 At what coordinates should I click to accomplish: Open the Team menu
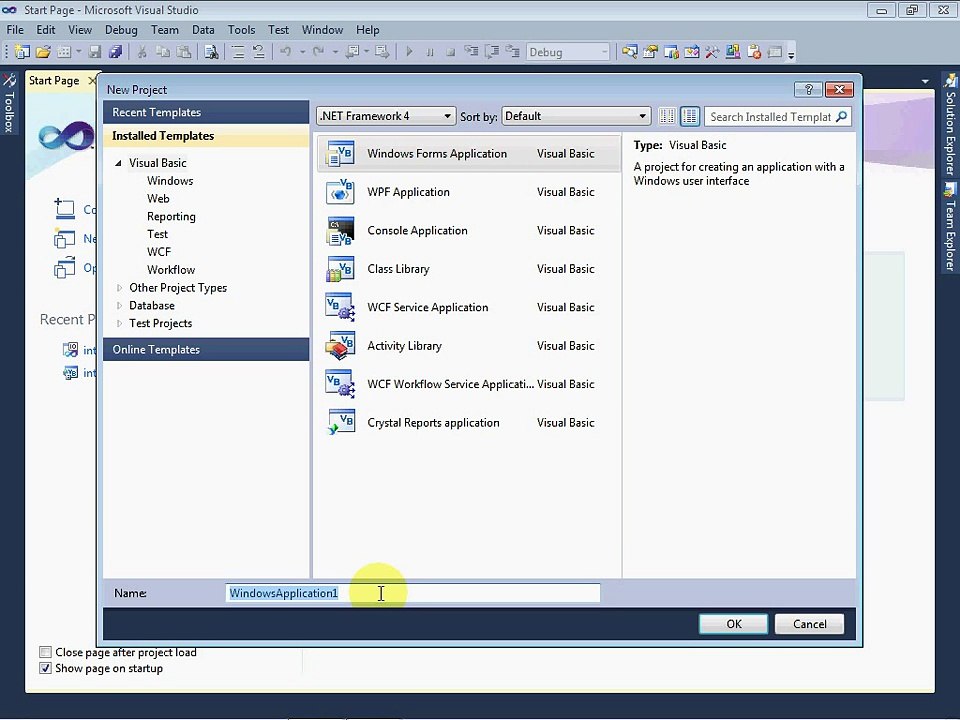pos(165,30)
